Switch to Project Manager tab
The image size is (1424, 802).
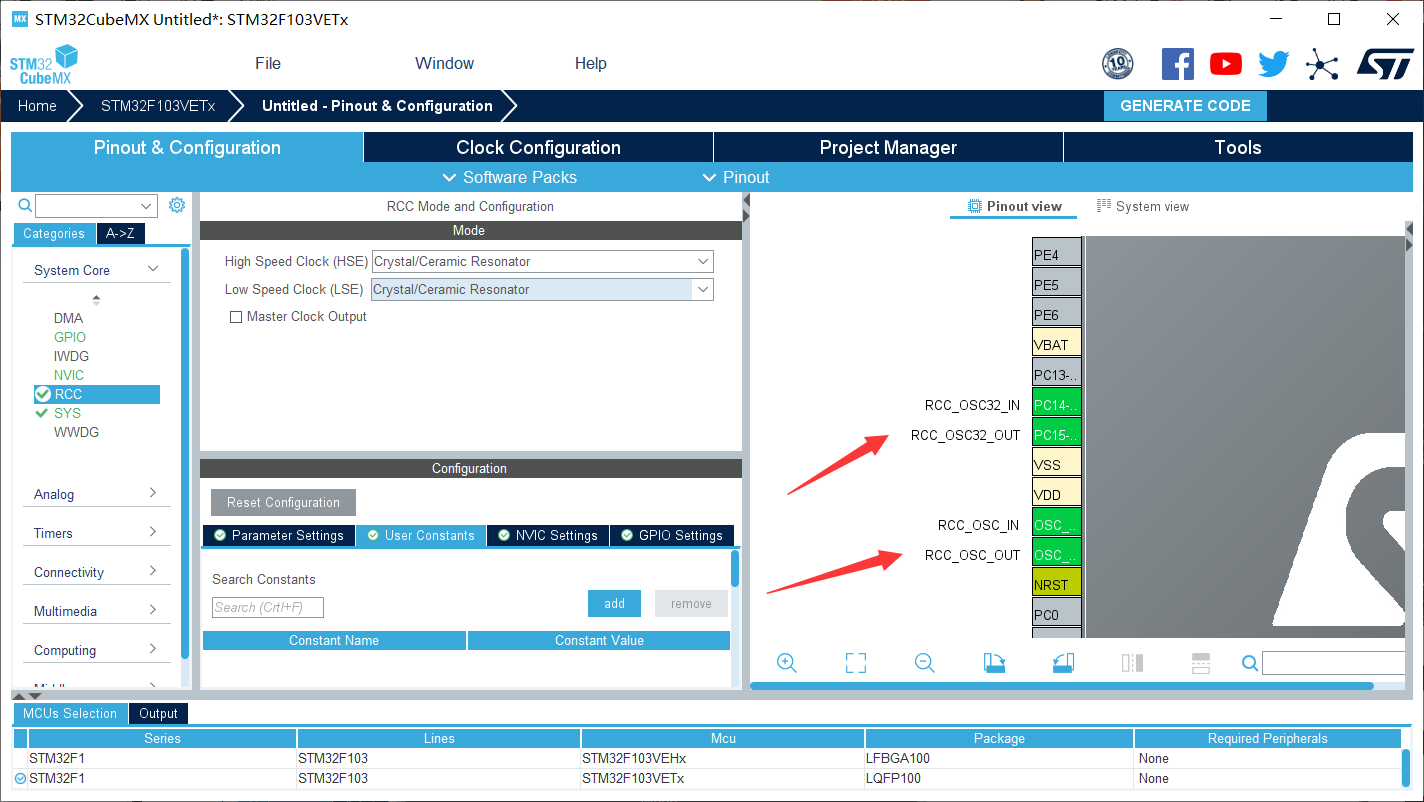pyautogui.click(x=888, y=147)
